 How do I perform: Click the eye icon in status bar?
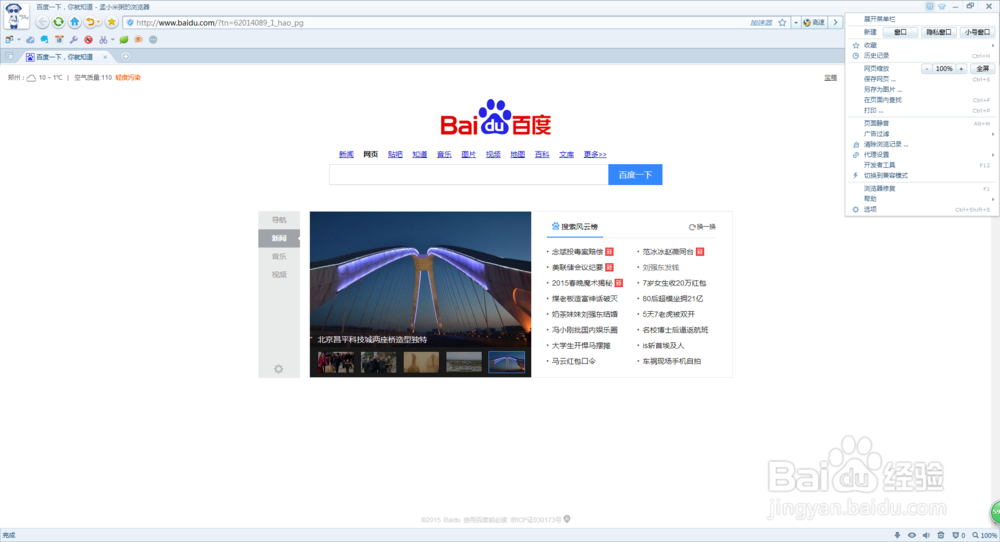912,535
